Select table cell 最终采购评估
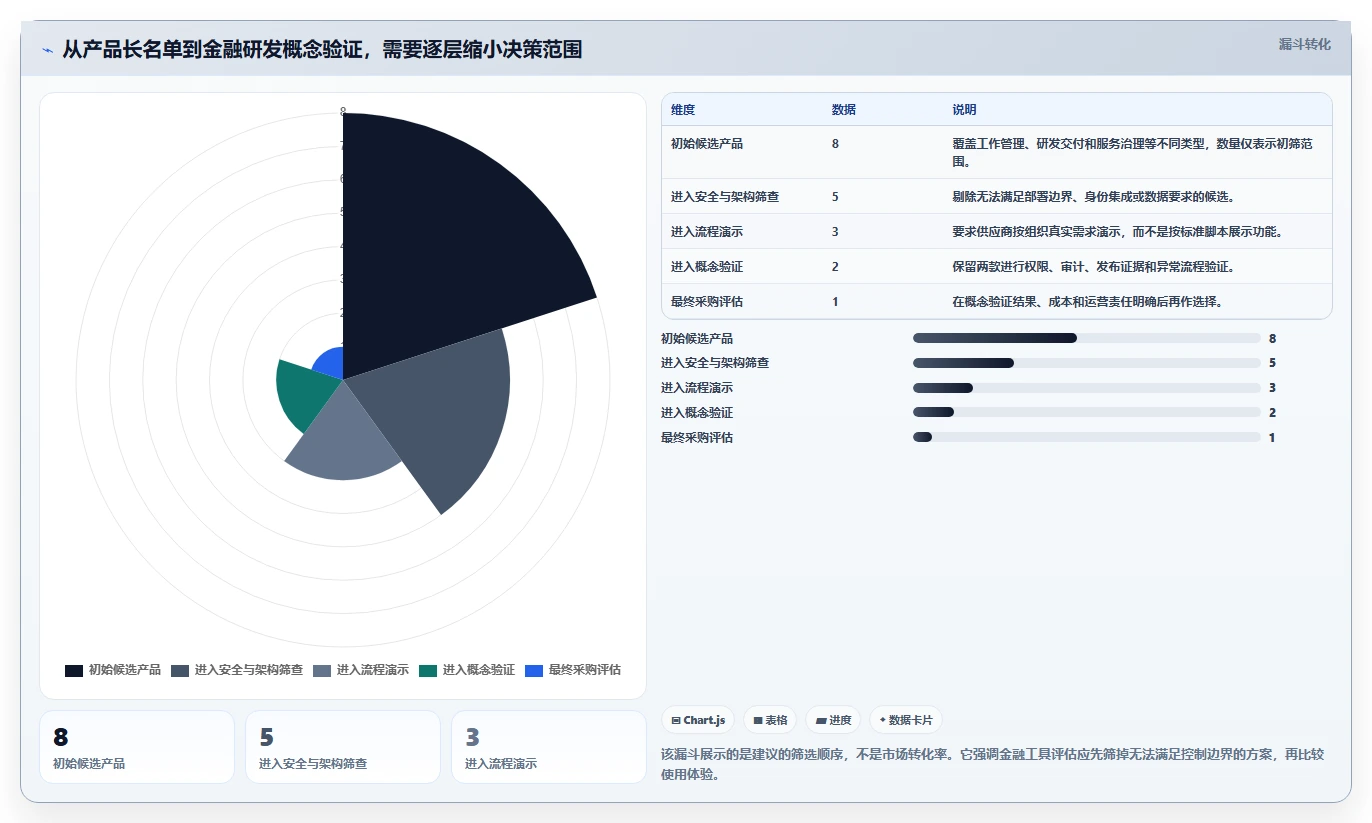This screenshot has width=1372, height=823. 707,302
